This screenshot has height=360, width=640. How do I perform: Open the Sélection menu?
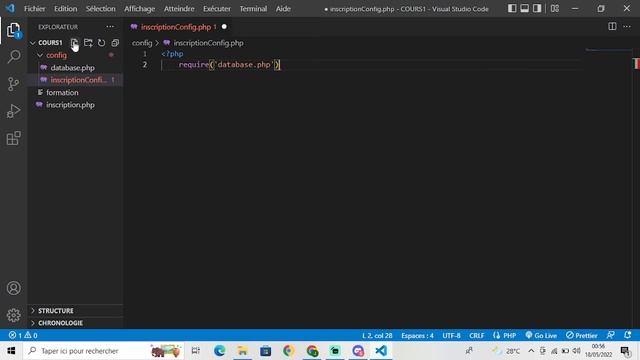[100, 9]
